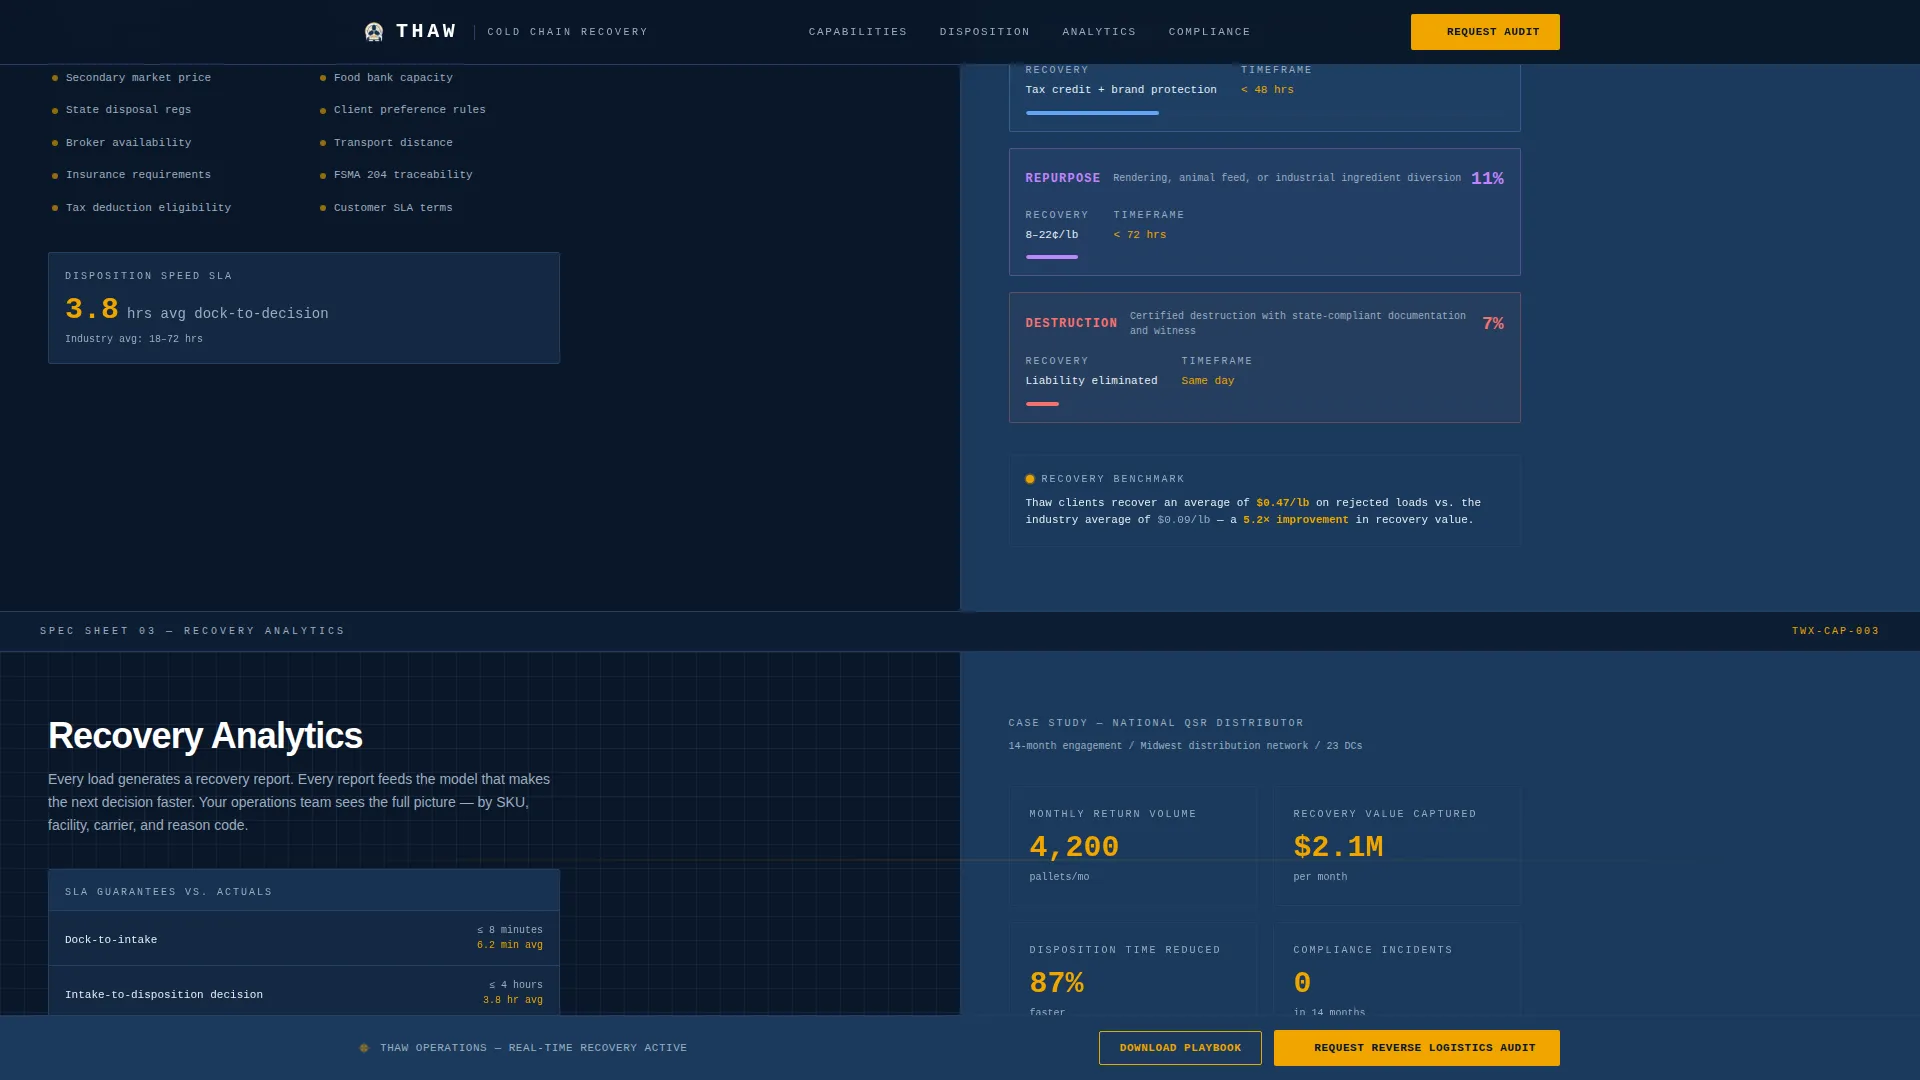This screenshot has height=1080, width=1920.
Task: Click the purple Repurpose progress bar
Action: click(1052, 257)
